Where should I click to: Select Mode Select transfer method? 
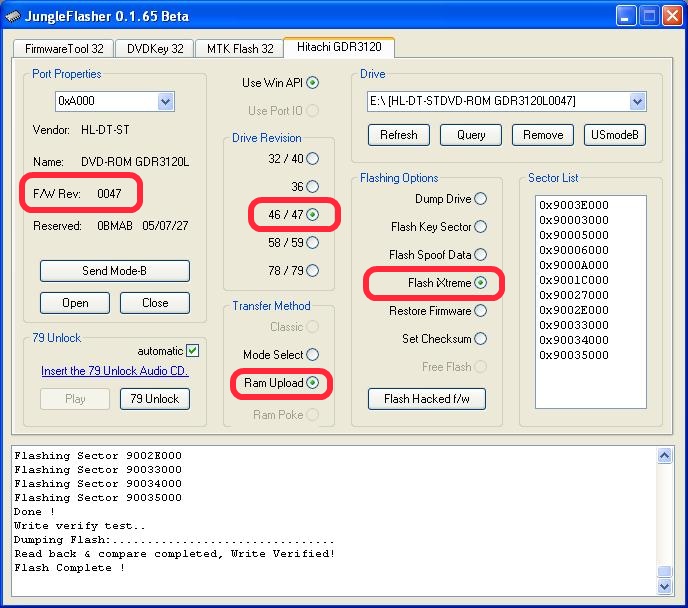312,354
